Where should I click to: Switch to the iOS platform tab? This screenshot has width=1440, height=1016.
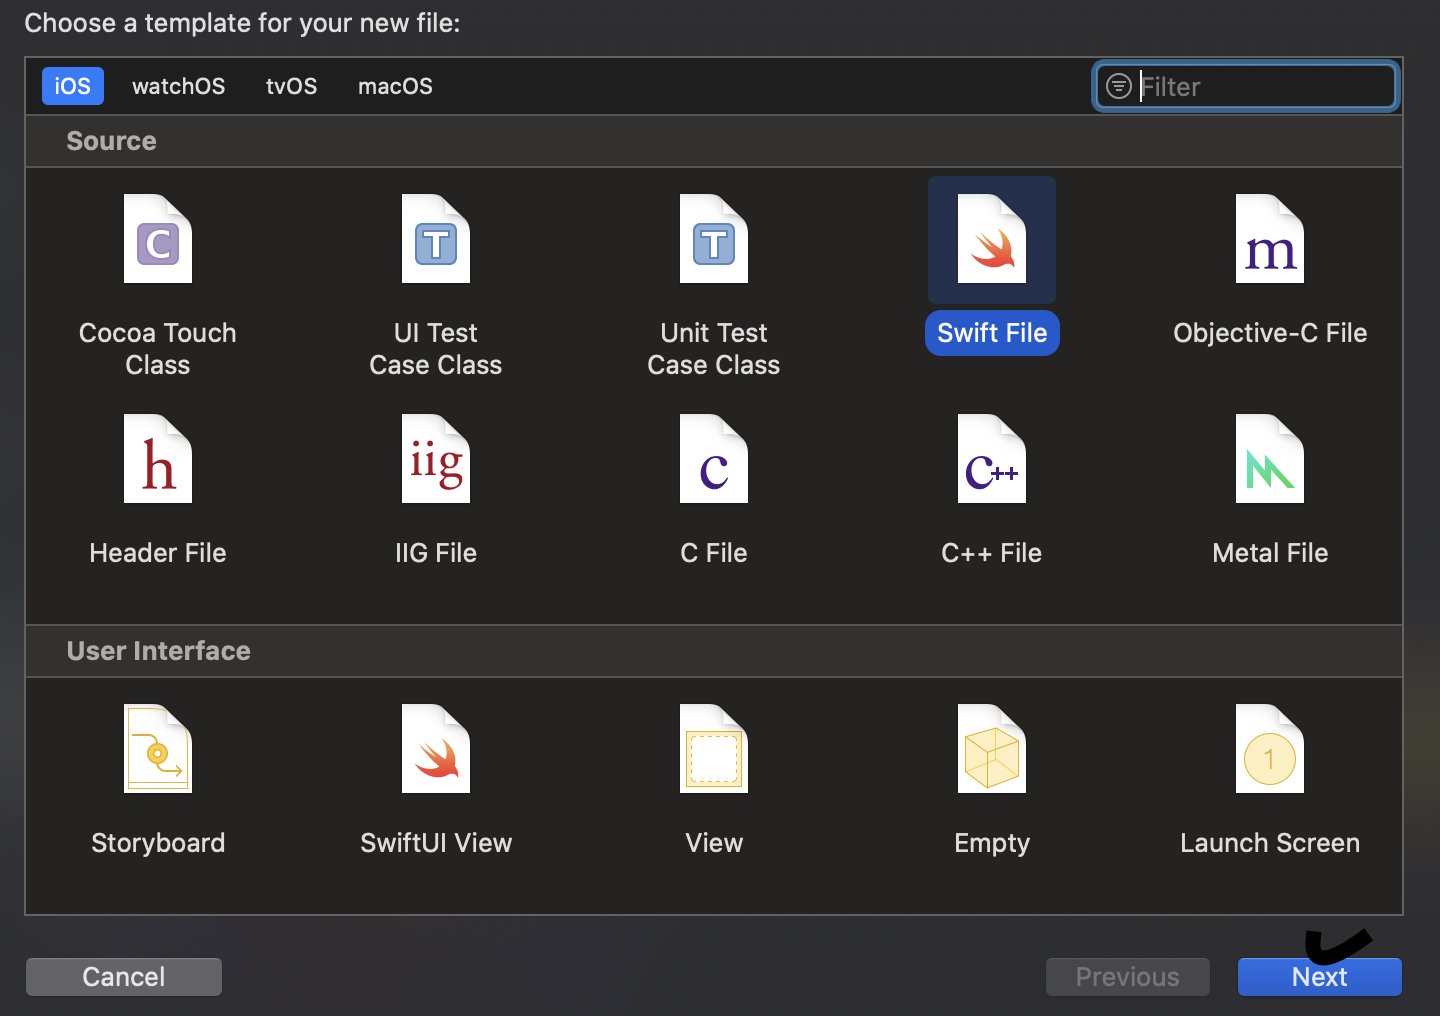point(72,86)
